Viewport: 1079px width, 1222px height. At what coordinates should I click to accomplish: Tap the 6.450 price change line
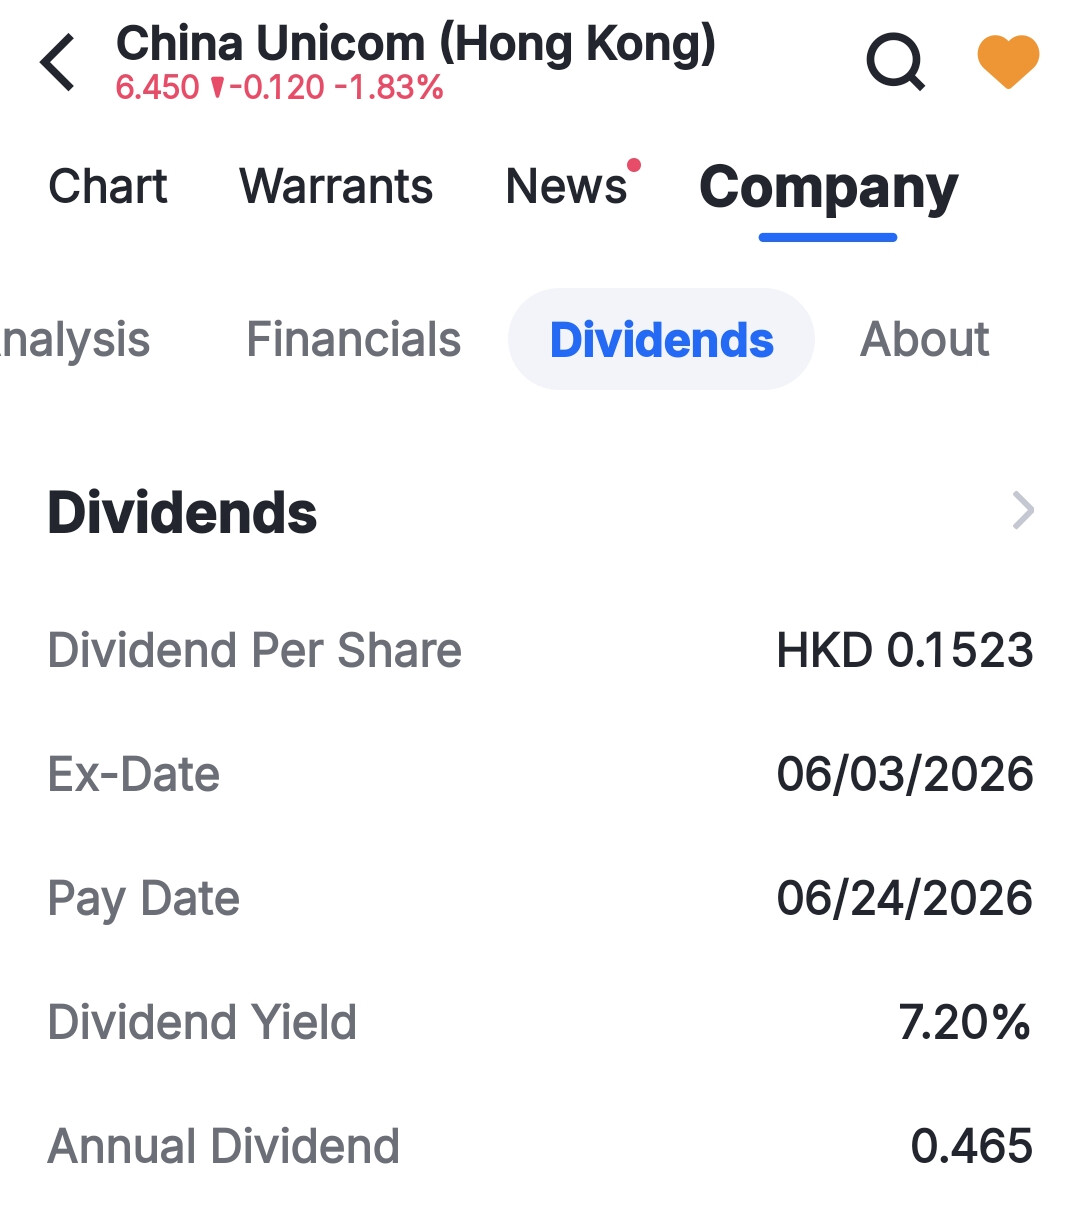coord(280,88)
